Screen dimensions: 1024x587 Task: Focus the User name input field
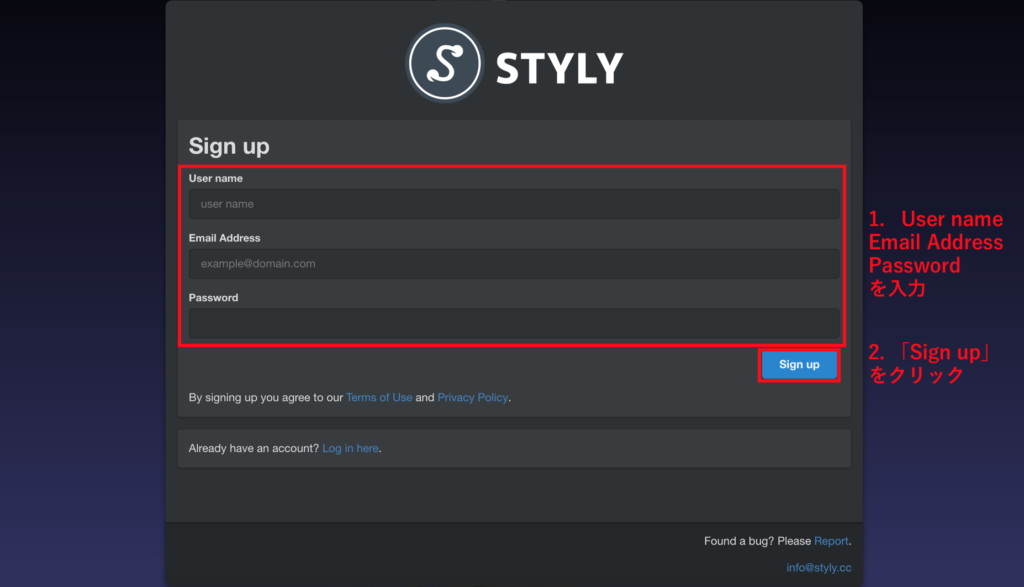pos(514,204)
